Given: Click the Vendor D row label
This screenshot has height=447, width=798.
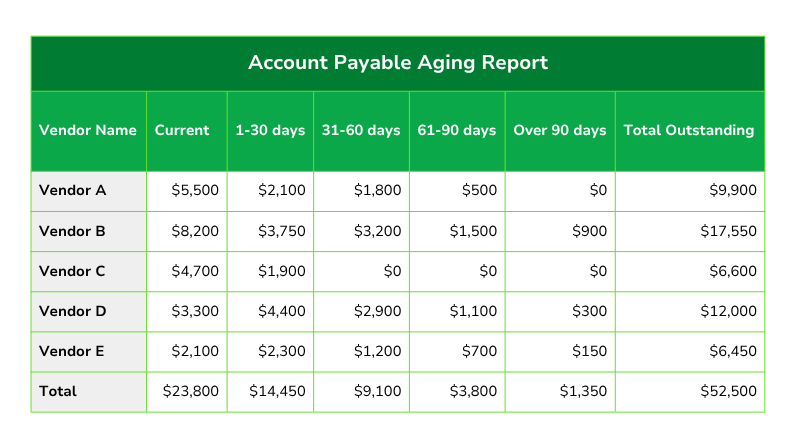Looking at the screenshot, I should pyautogui.click(x=89, y=312).
